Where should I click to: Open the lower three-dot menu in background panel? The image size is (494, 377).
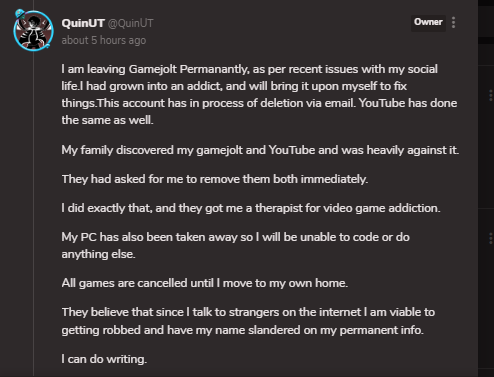coord(491,238)
